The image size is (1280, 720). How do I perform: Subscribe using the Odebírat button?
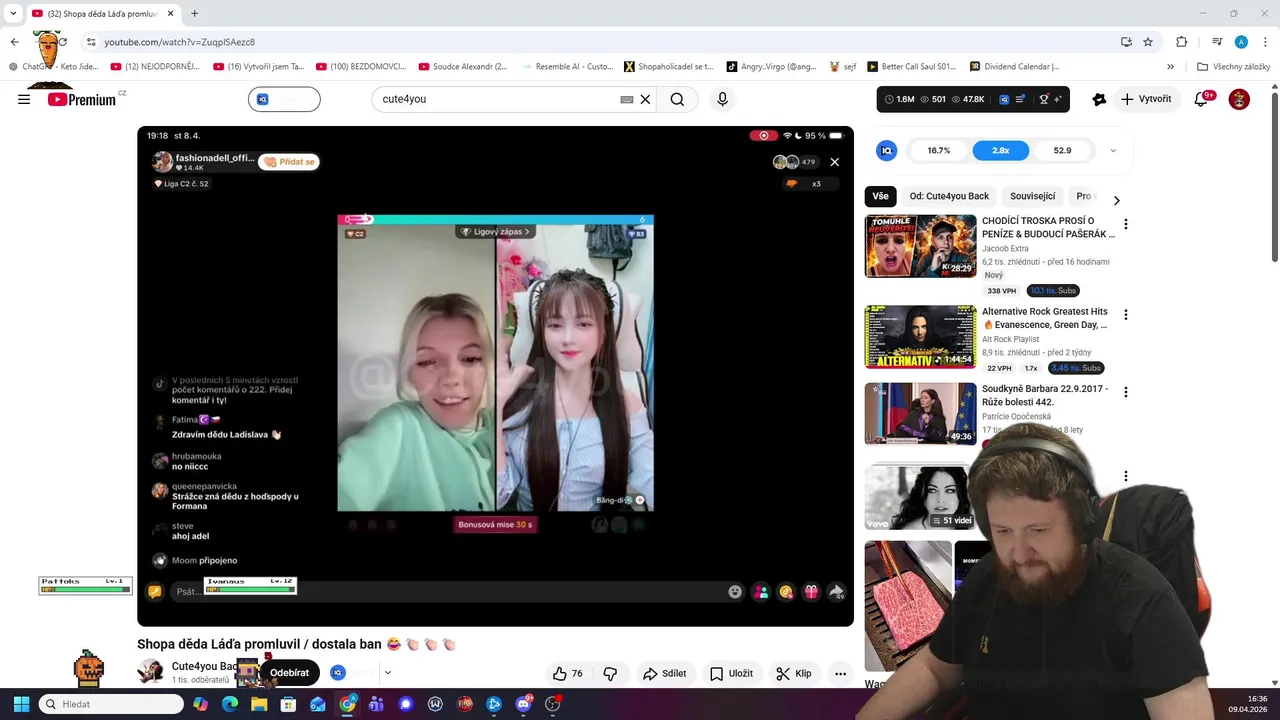point(289,673)
